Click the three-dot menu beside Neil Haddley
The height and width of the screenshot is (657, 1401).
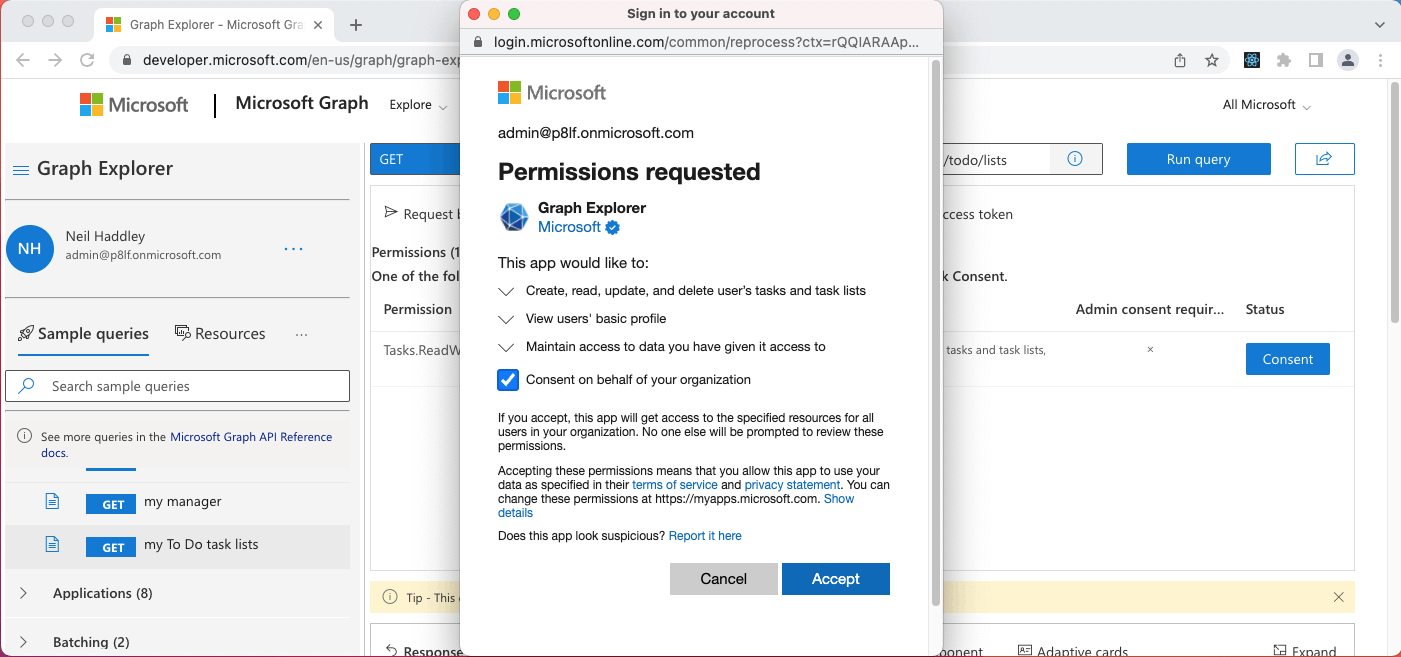(x=293, y=248)
